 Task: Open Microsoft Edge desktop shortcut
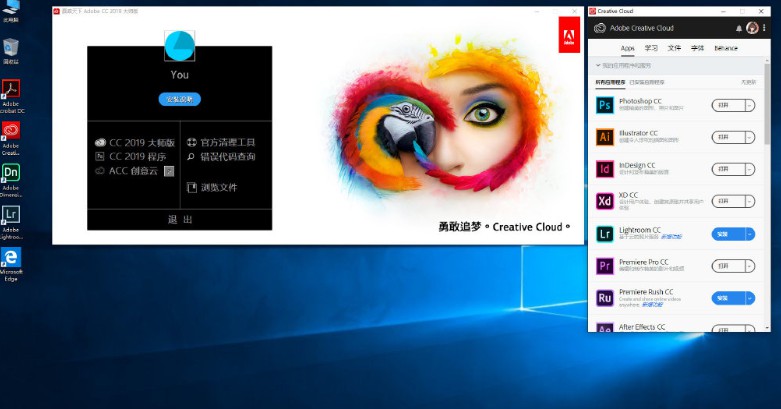11,265
